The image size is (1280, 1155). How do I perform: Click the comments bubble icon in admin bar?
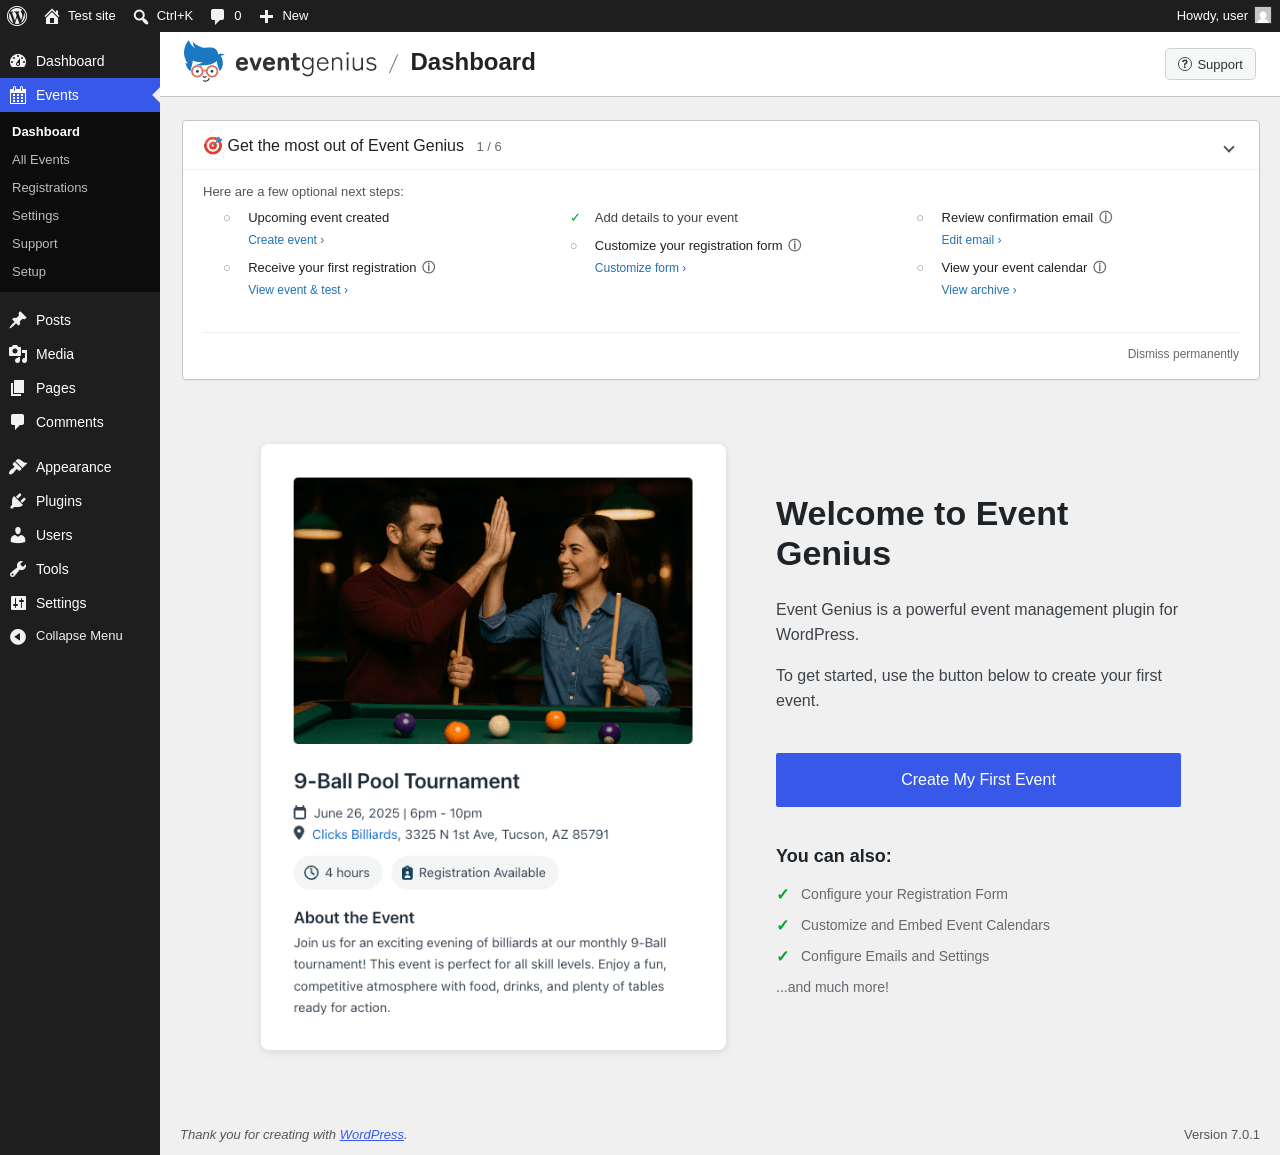point(217,16)
